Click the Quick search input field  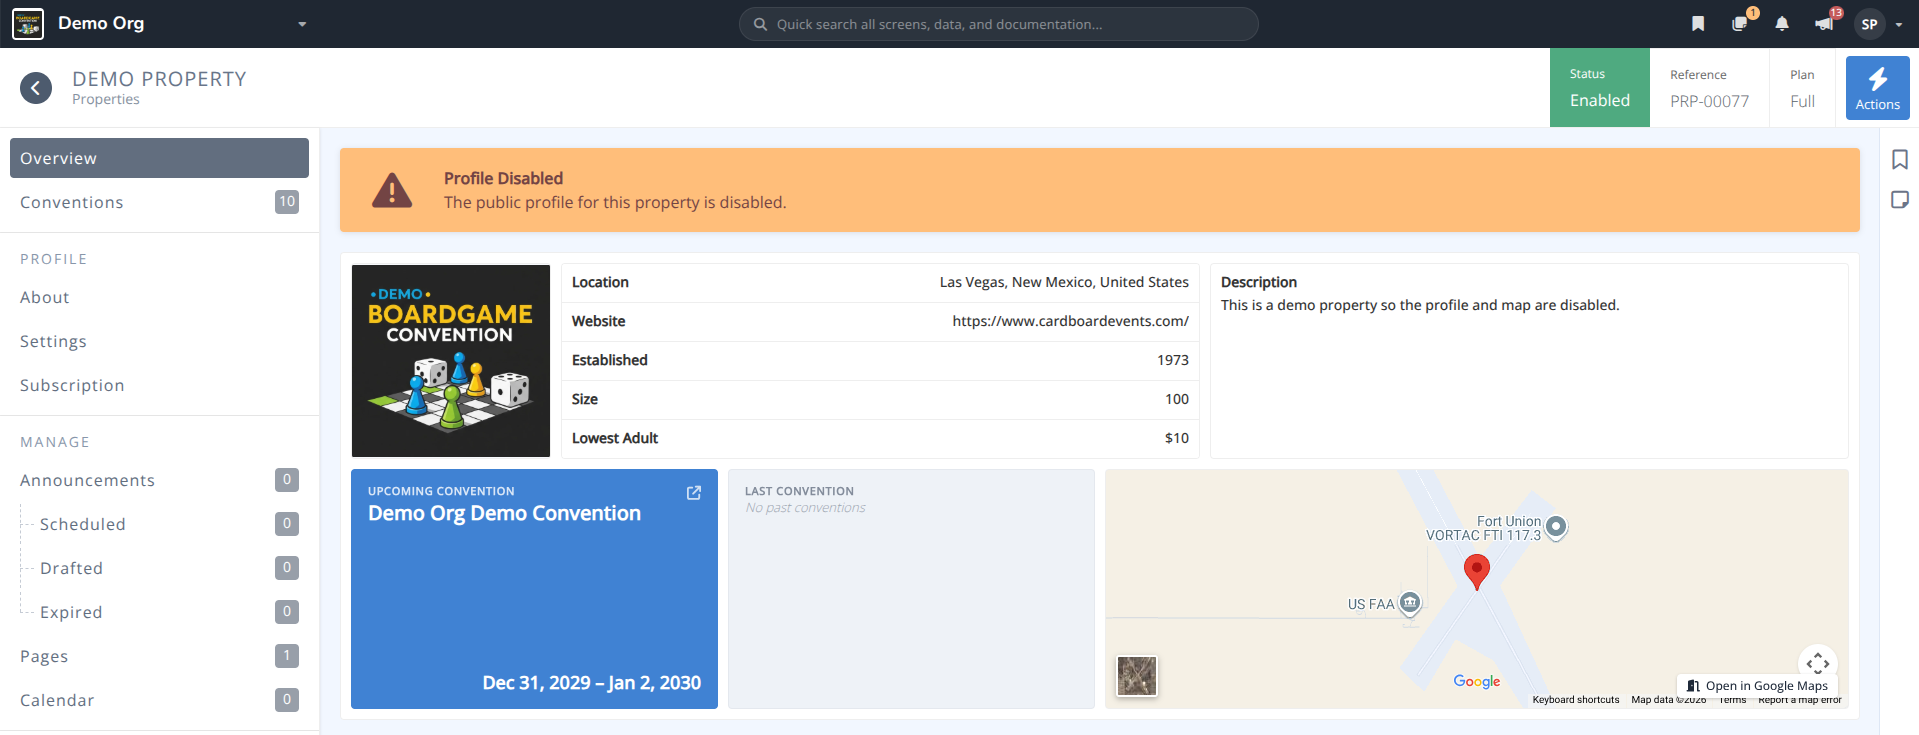(x=999, y=24)
